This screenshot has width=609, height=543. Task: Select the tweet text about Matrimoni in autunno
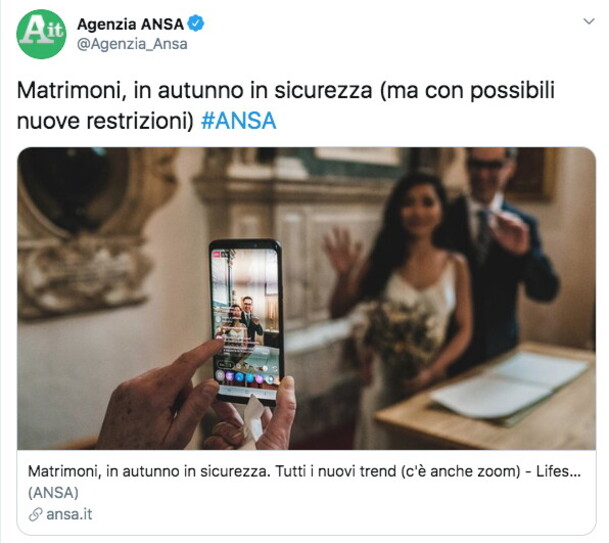(285, 105)
